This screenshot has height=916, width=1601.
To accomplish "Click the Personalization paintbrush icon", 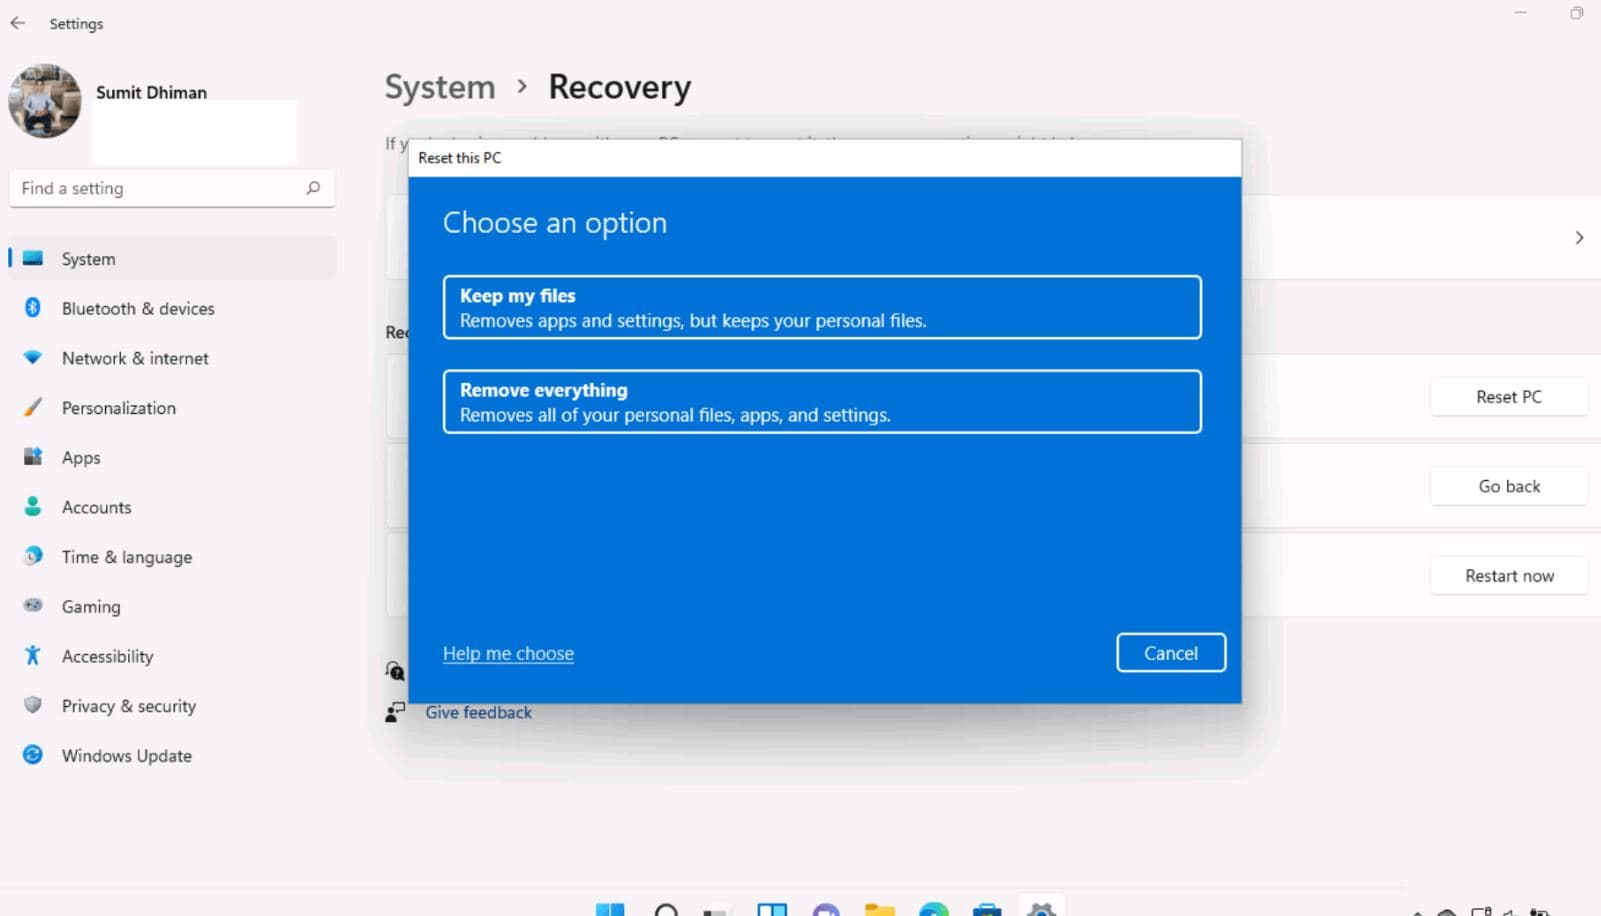I will click(x=32, y=408).
